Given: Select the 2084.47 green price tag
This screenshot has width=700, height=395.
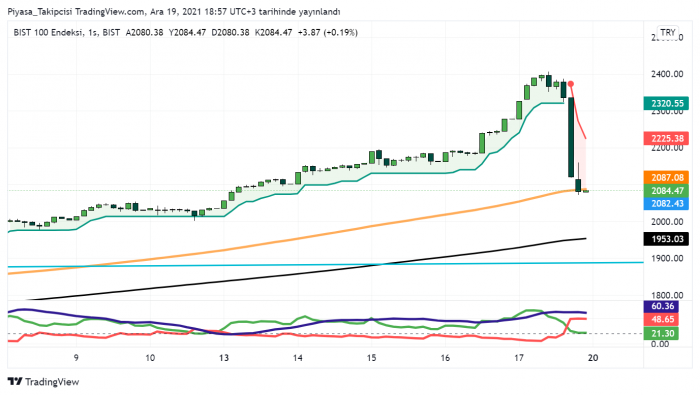Looking at the screenshot, I should coord(666,191).
